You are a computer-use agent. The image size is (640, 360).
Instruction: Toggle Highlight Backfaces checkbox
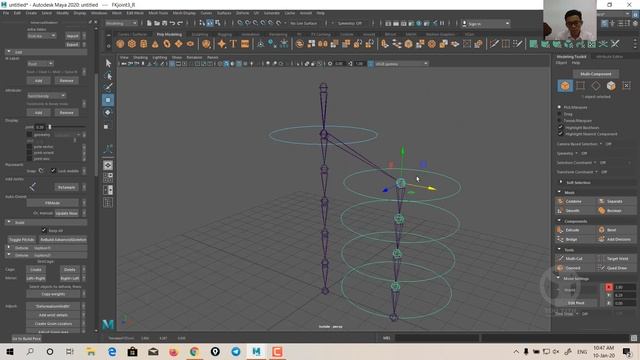point(560,127)
